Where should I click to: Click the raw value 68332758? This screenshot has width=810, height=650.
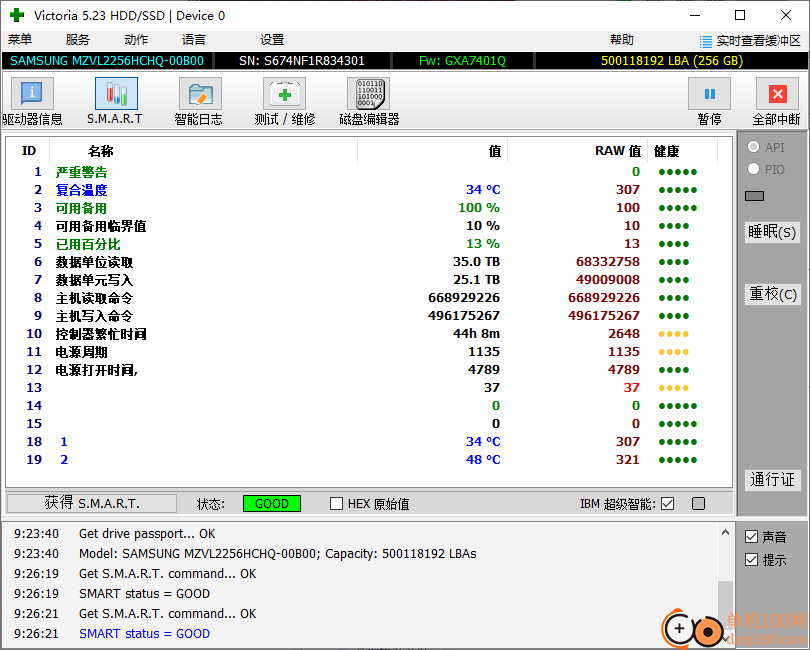608,261
